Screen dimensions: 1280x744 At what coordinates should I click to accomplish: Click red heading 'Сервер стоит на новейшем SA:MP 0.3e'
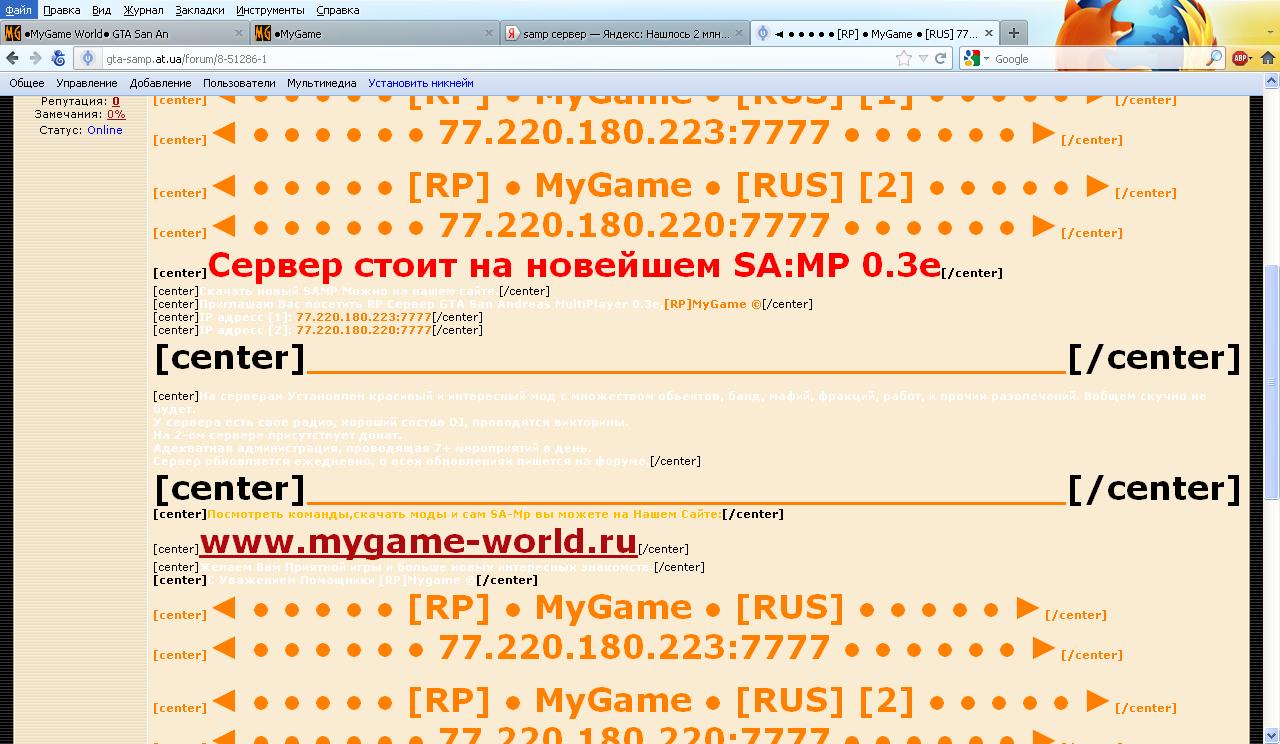(574, 265)
